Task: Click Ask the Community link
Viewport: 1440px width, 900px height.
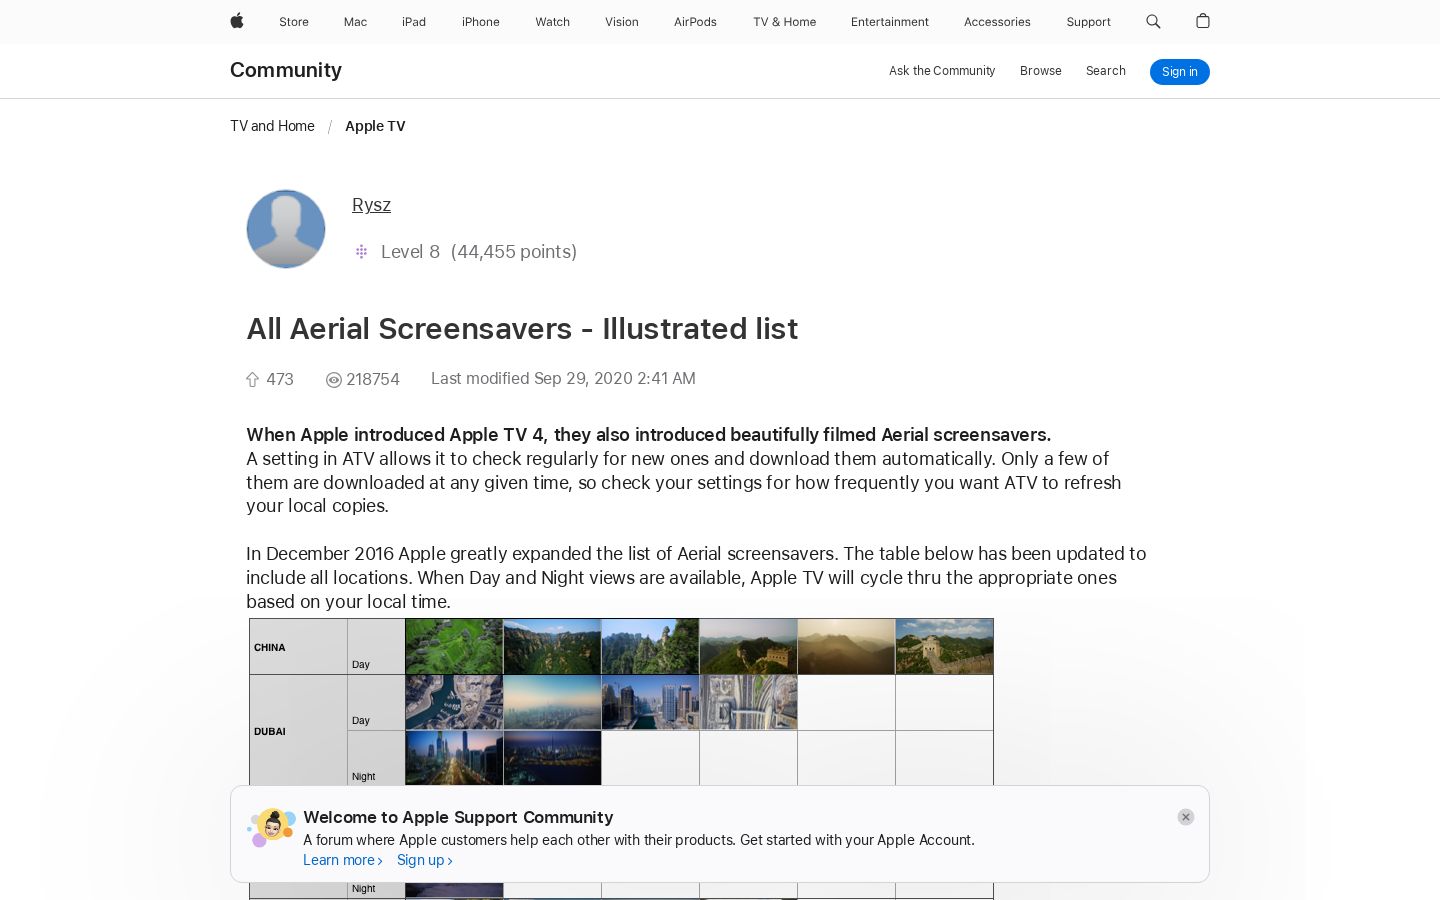Action: click(x=942, y=71)
